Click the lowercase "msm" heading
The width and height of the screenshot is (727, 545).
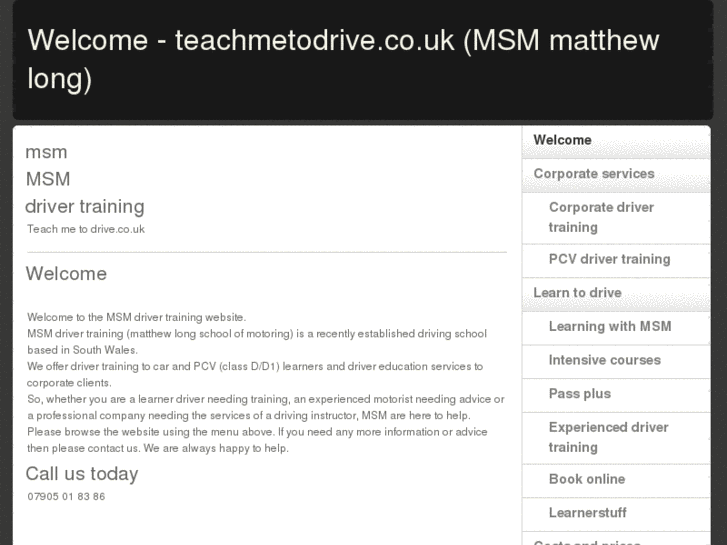tap(46, 152)
